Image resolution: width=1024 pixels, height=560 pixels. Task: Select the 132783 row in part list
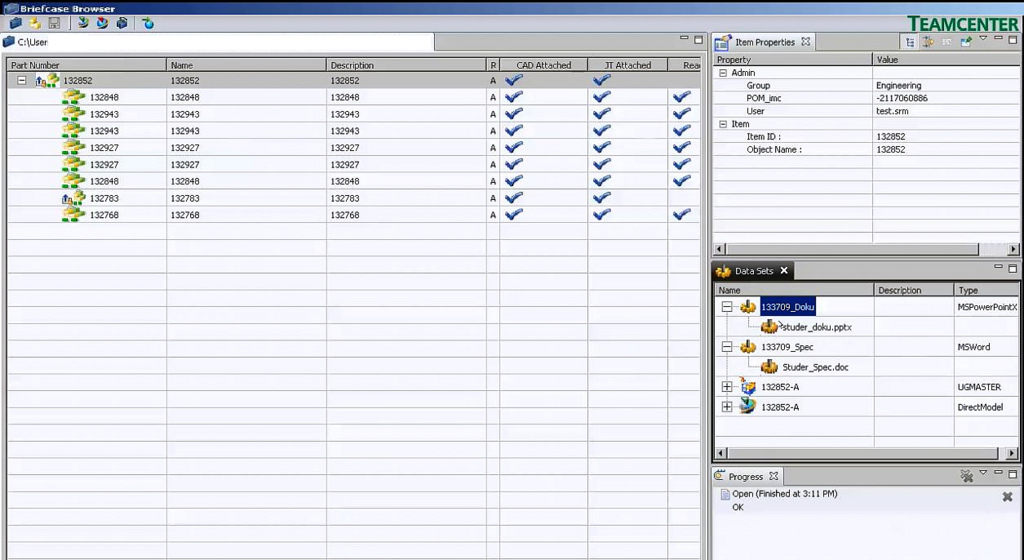click(x=353, y=198)
